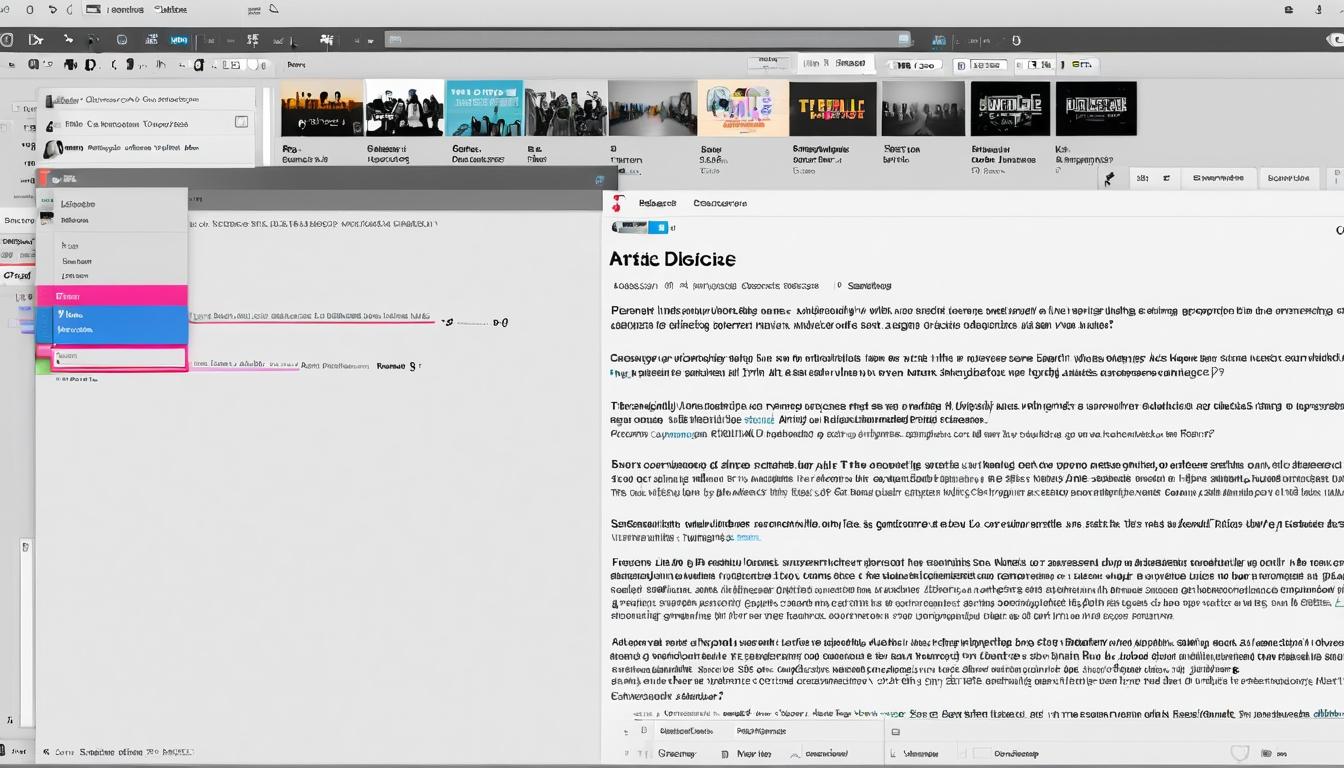Open the last black thumbnail in the strip

[x=1096, y=108]
